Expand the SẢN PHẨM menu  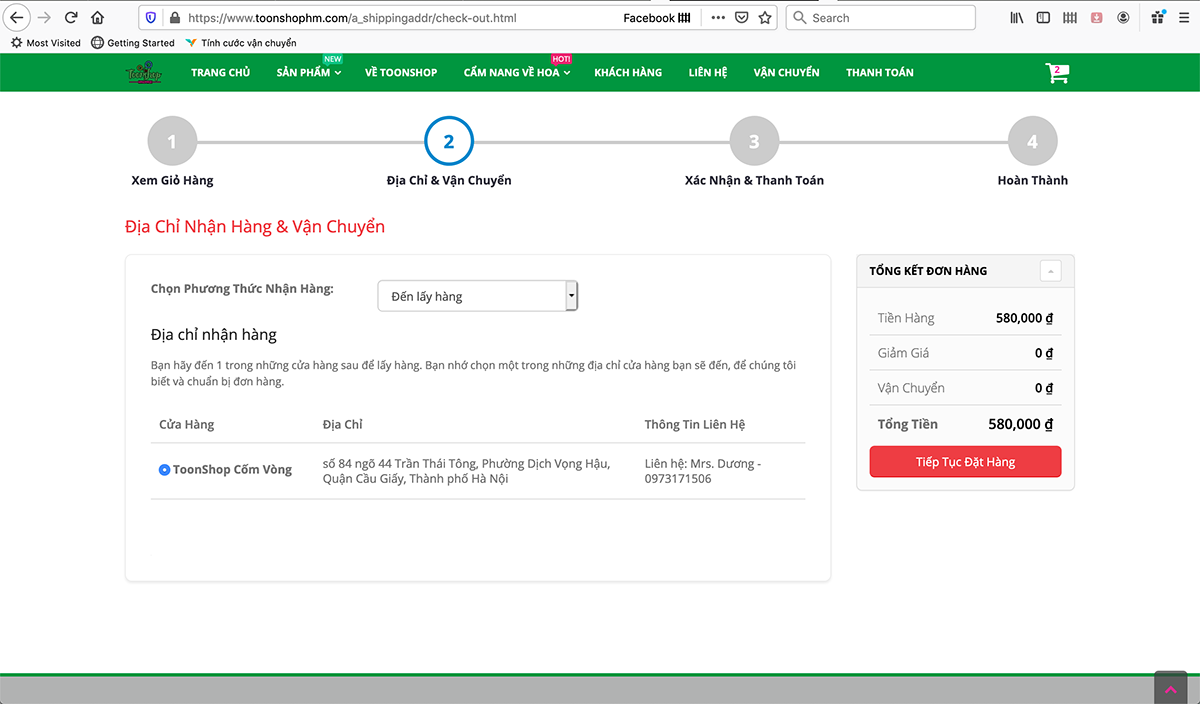coord(308,73)
